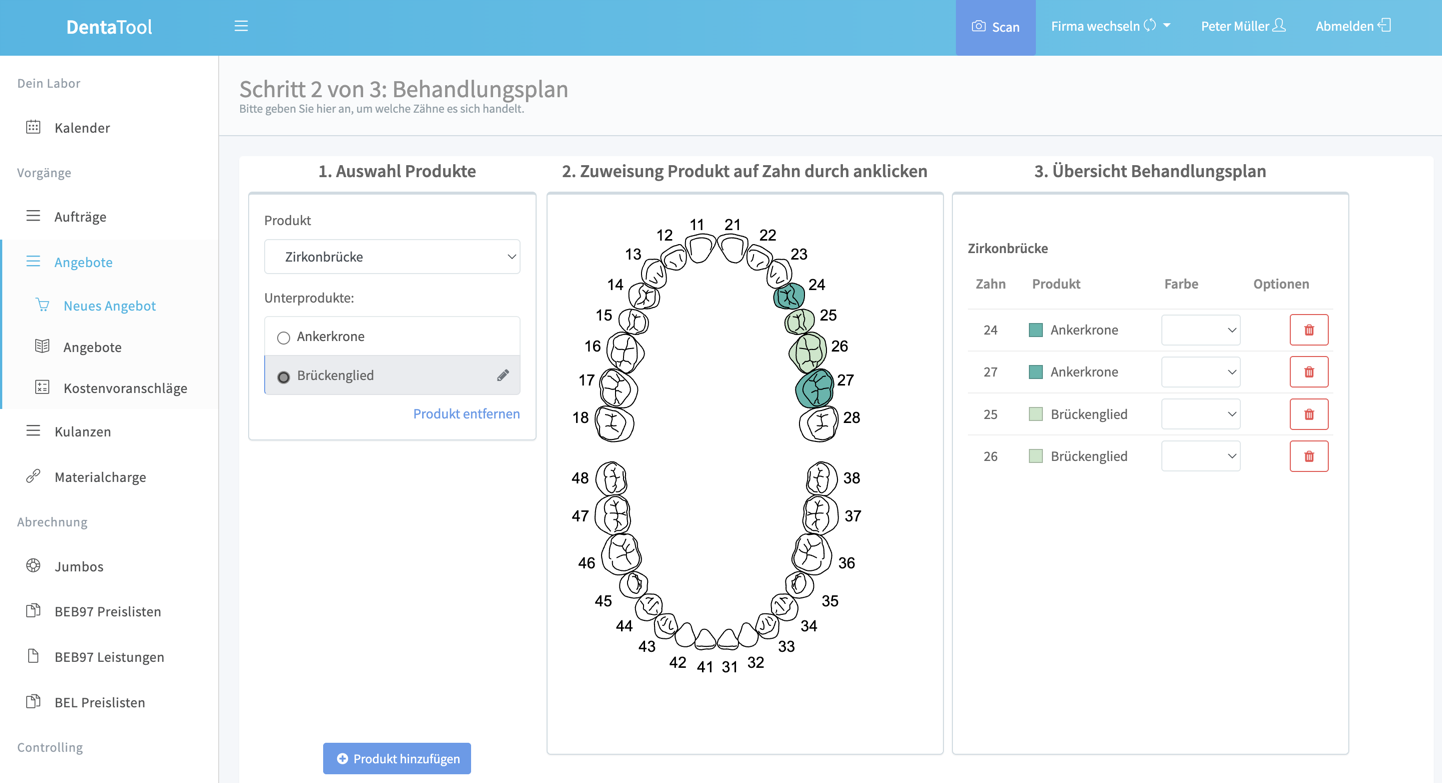Click the Produkt entfernen link
1442x783 pixels.
466,413
